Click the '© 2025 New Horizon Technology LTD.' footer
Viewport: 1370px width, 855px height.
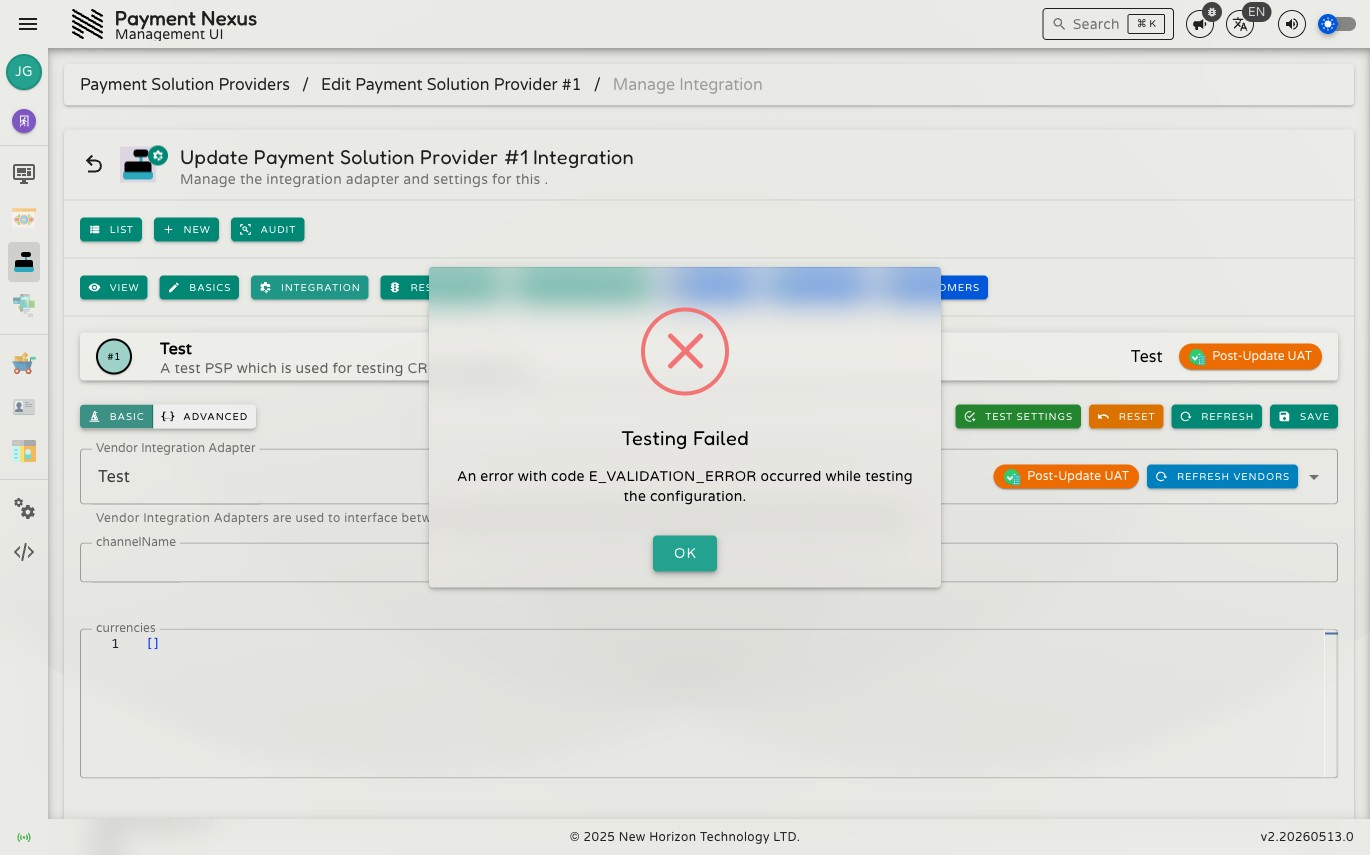pyautogui.click(x=685, y=837)
